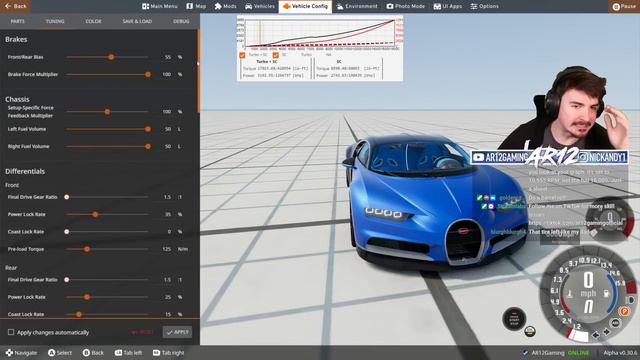
Task: Click the engine temperature gauge icon
Action: [570, 293]
